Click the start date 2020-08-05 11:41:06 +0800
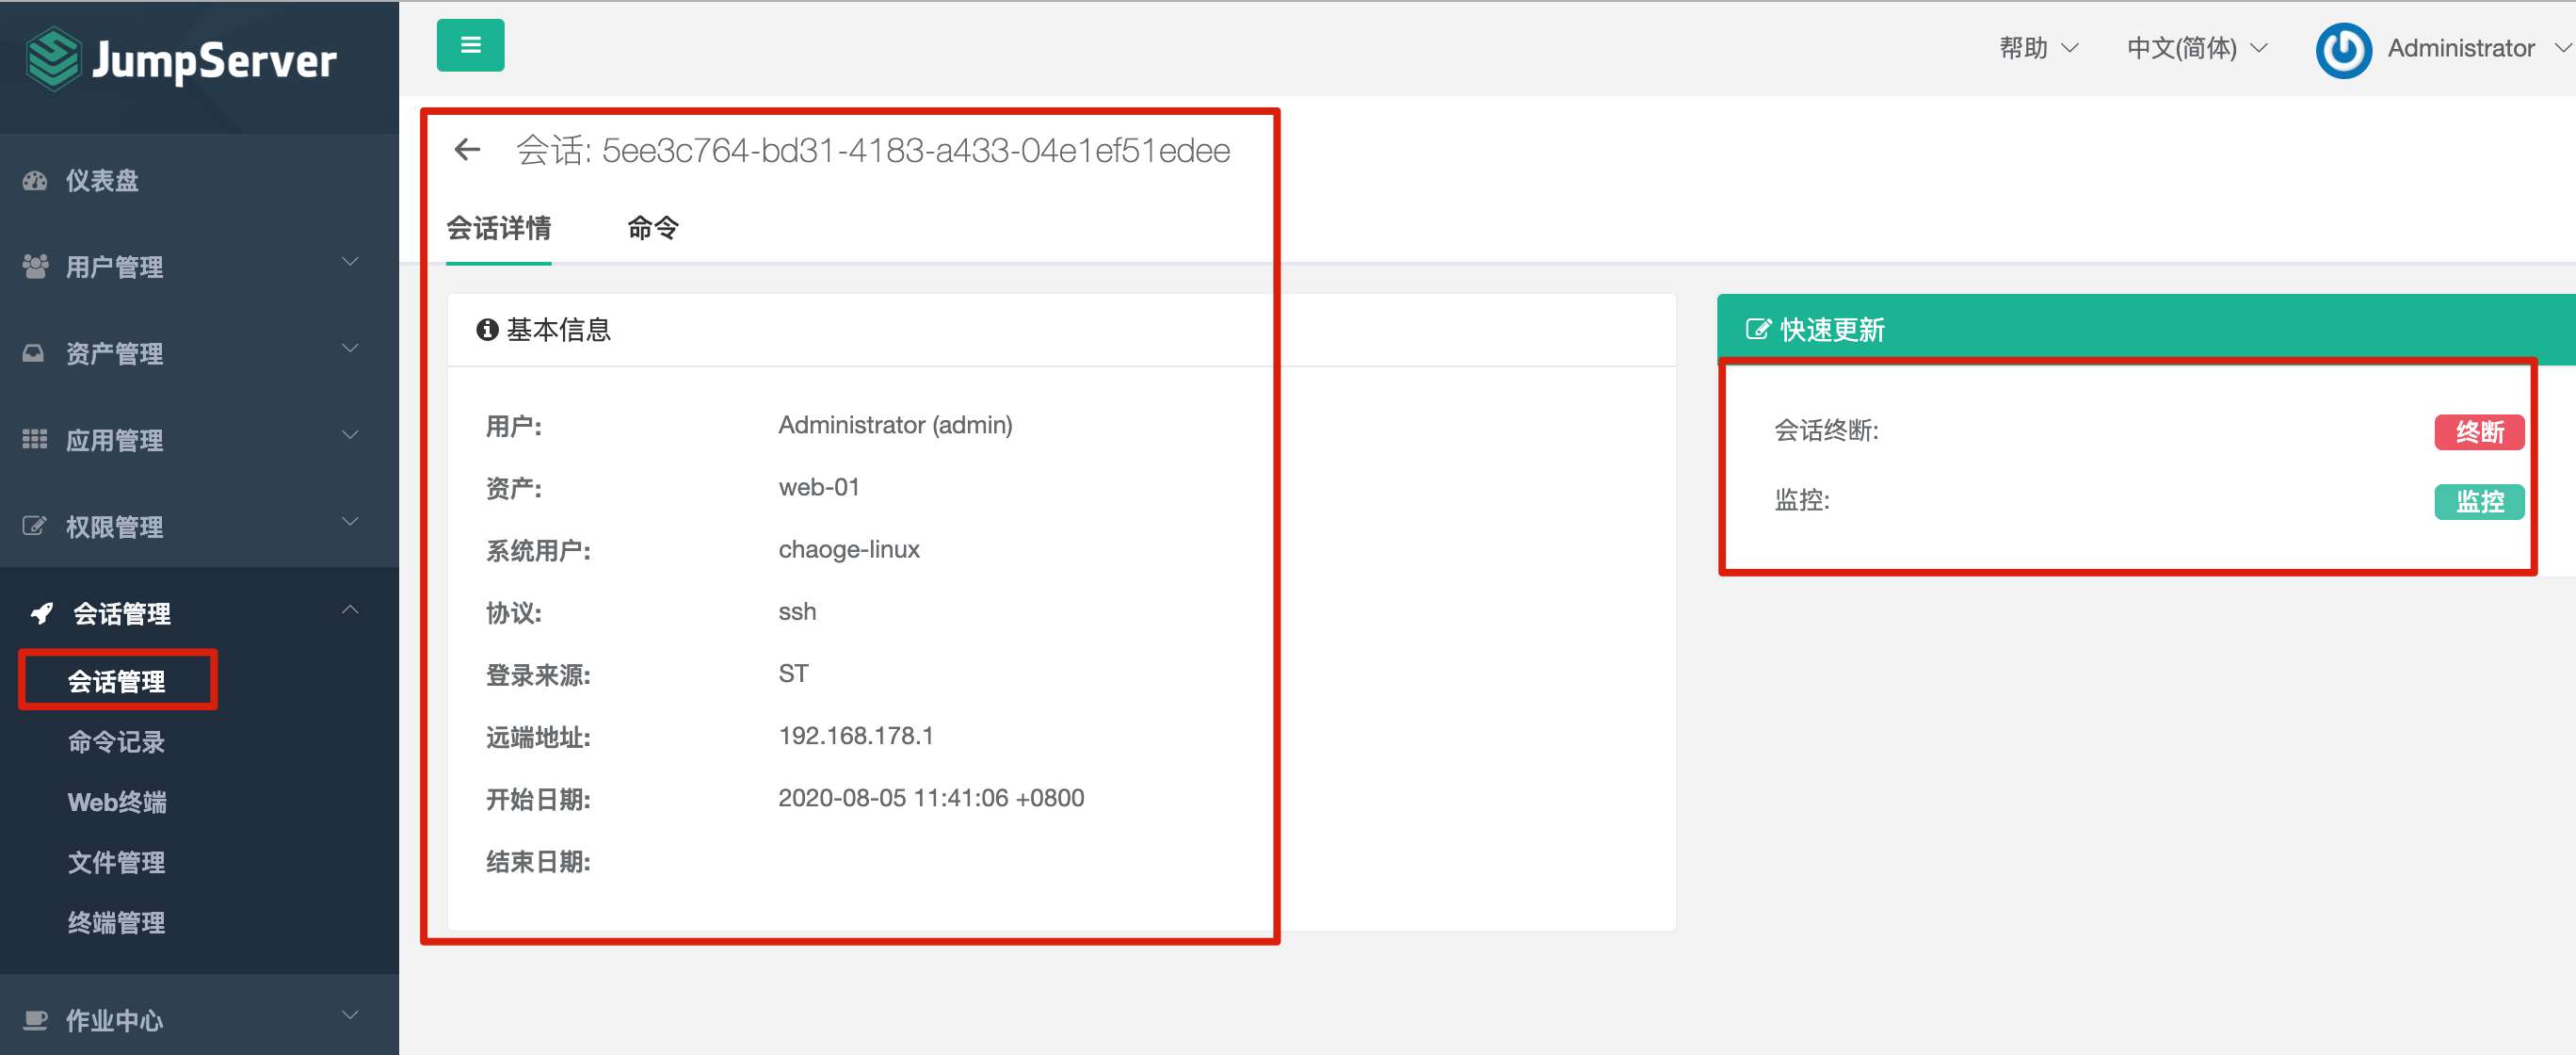The image size is (2576, 1055). click(931, 798)
